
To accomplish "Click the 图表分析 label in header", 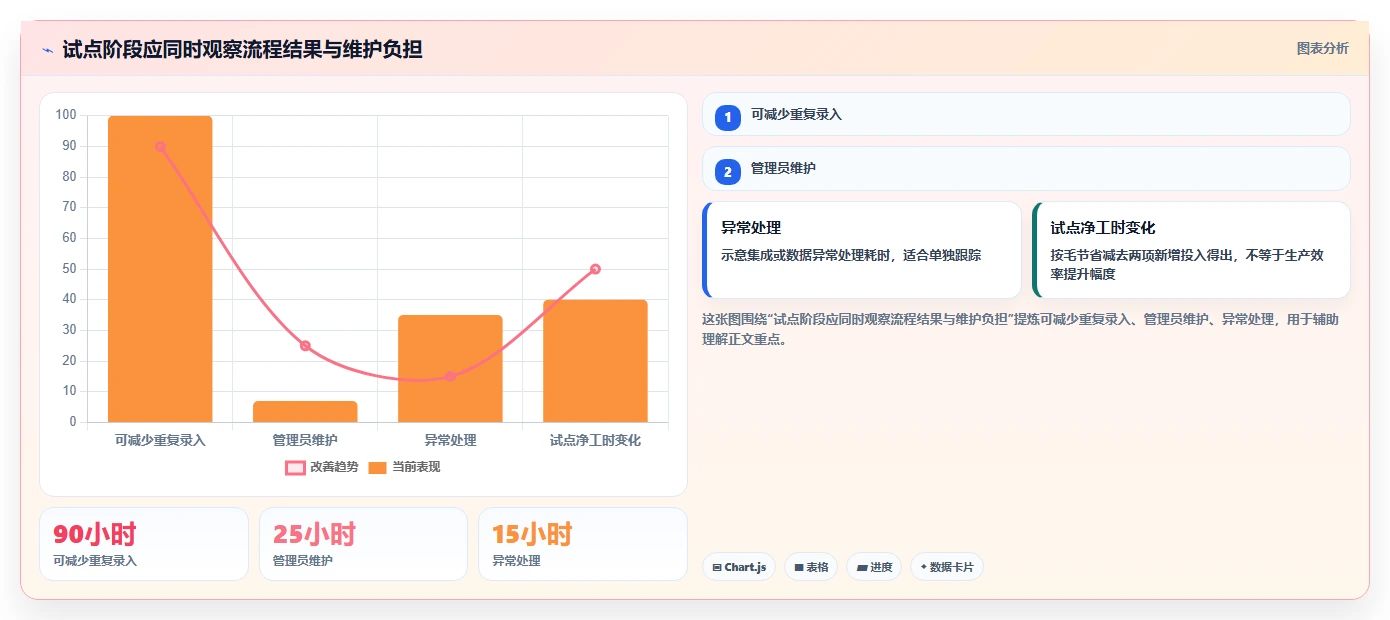I will 1322,48.
